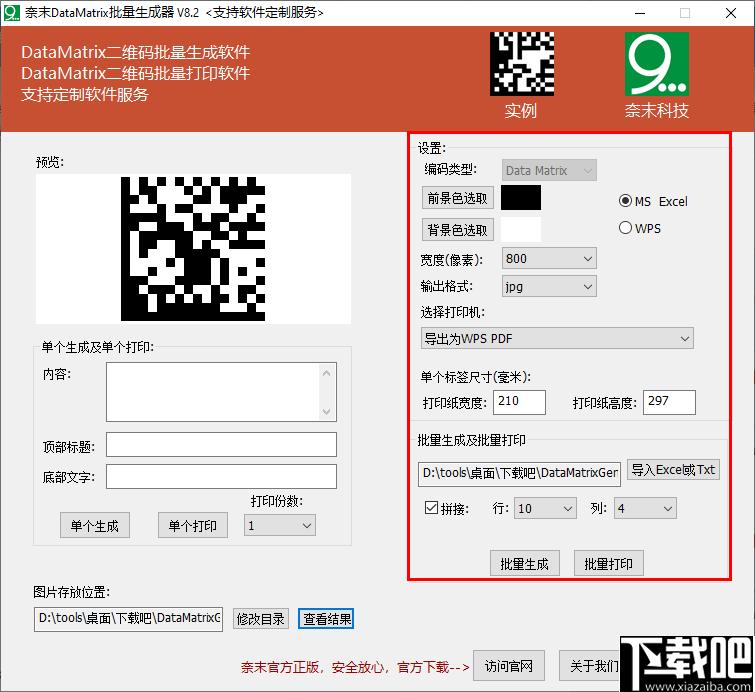Click the 访问官网 button
755x692 pixels.
(x=509, y=666)
